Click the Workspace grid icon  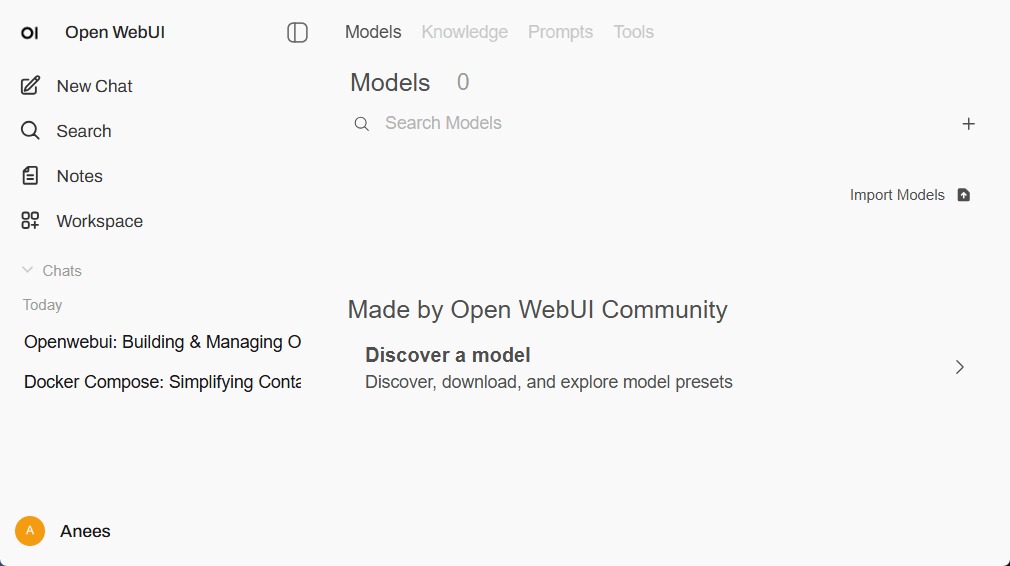[x=31, y=221]
